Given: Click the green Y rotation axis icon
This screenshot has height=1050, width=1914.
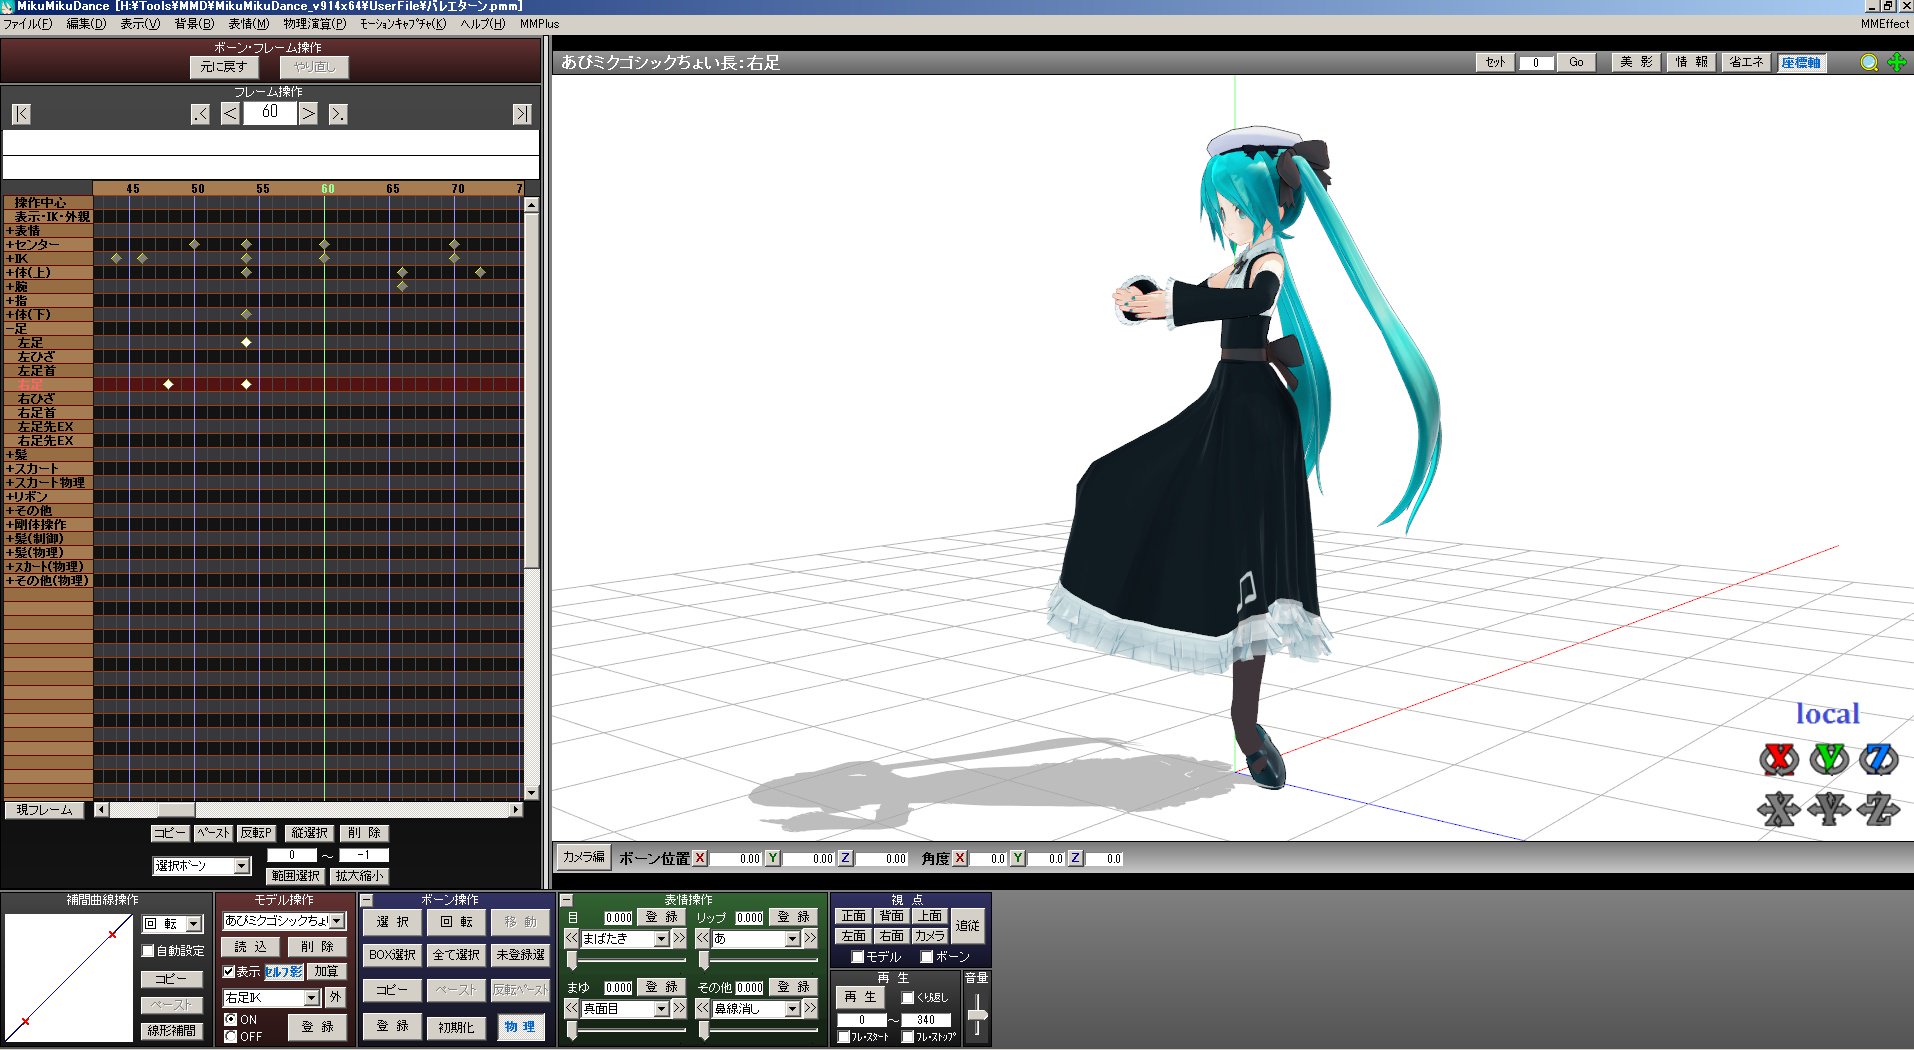Looking at the screenshot, I should [x=1829, y=759].
